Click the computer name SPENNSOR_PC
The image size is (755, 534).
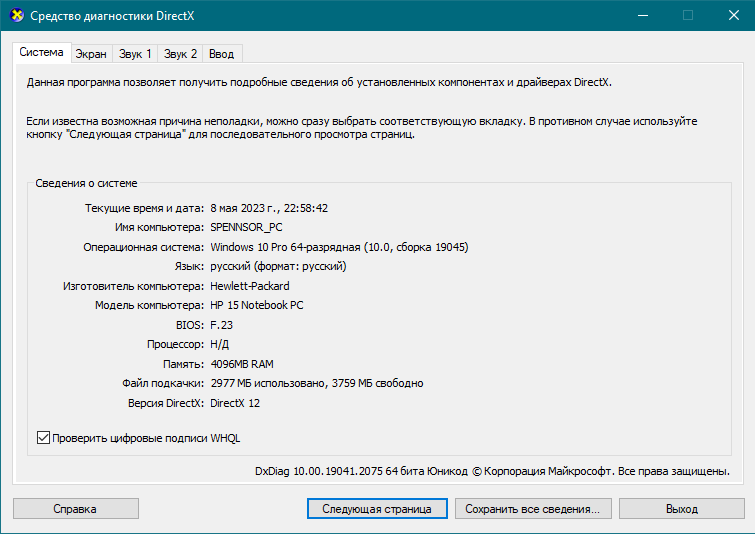(x=246, y=227)
